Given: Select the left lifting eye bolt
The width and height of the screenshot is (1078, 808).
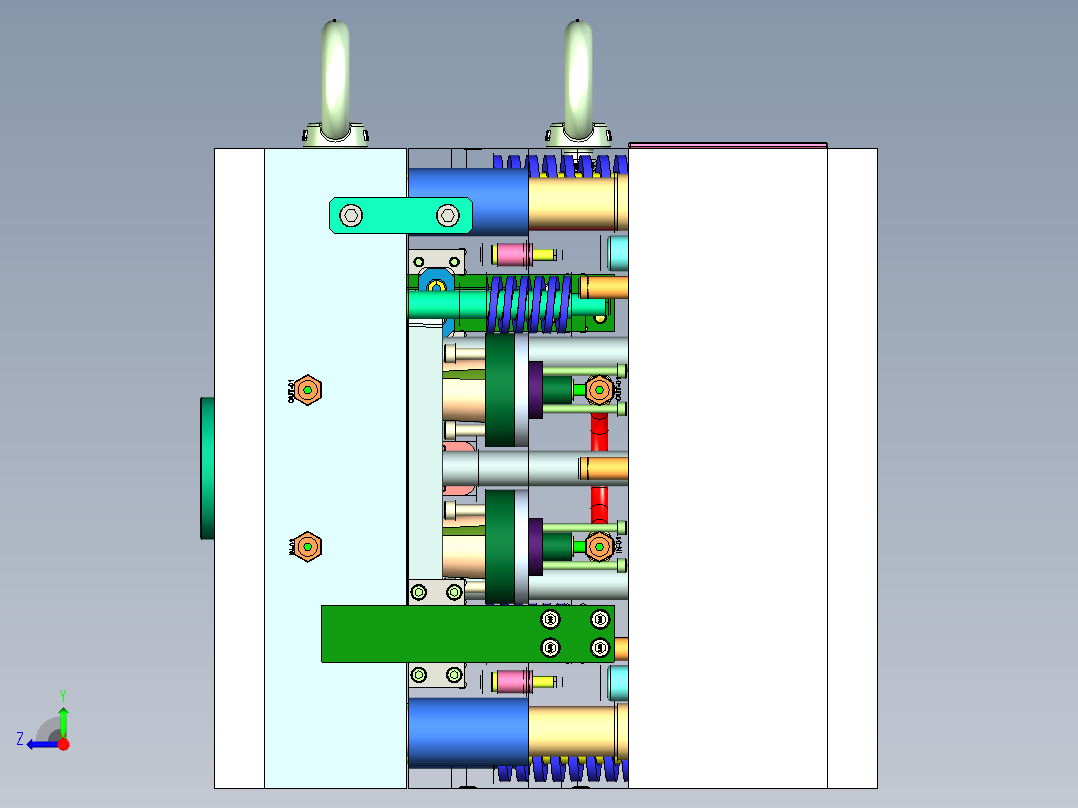Looking at the screenshot, I should click(x=336, y=81).
